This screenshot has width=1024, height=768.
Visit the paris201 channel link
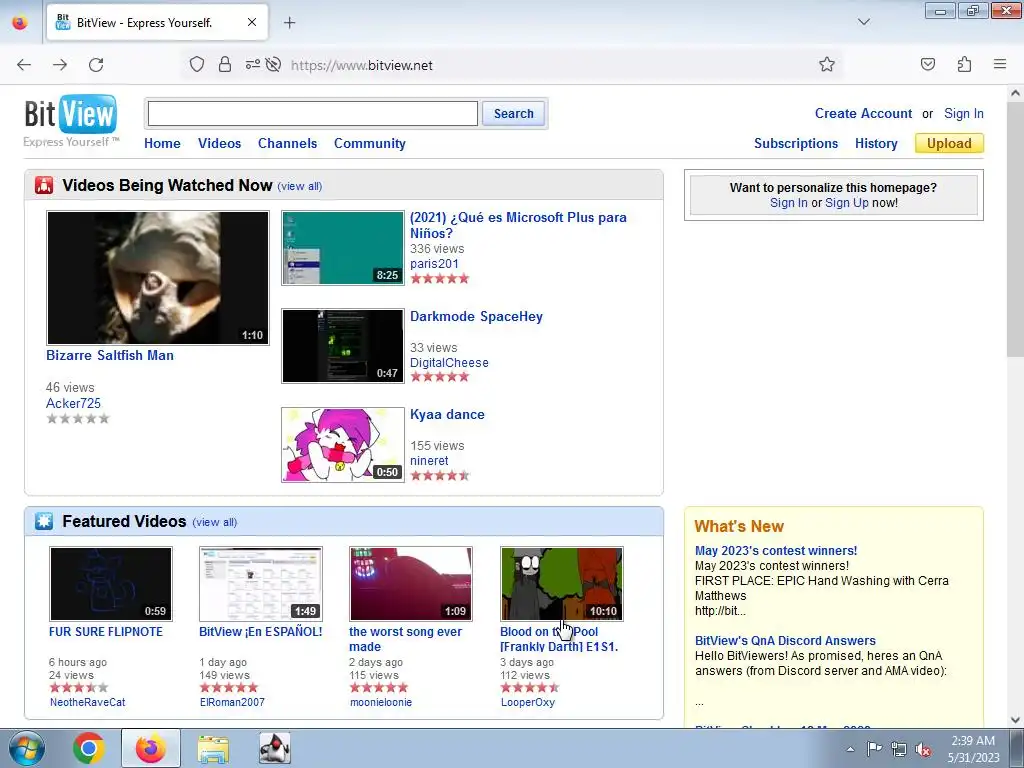(434, 263)
